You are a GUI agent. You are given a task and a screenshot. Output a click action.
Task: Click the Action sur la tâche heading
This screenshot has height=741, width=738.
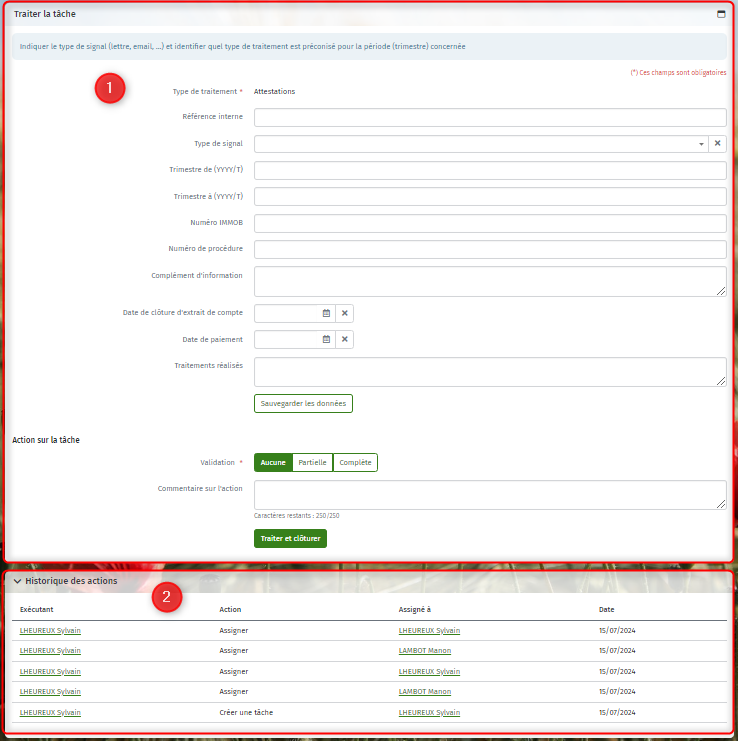(46, 440)
